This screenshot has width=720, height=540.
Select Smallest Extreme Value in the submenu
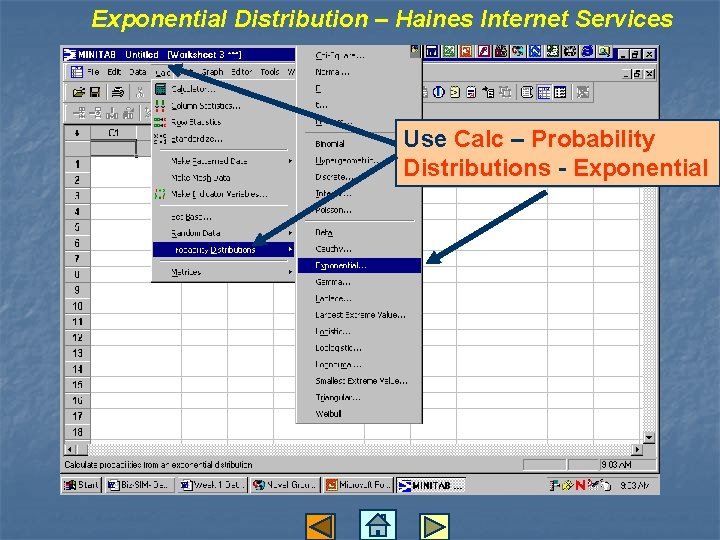tap(359, 381)
